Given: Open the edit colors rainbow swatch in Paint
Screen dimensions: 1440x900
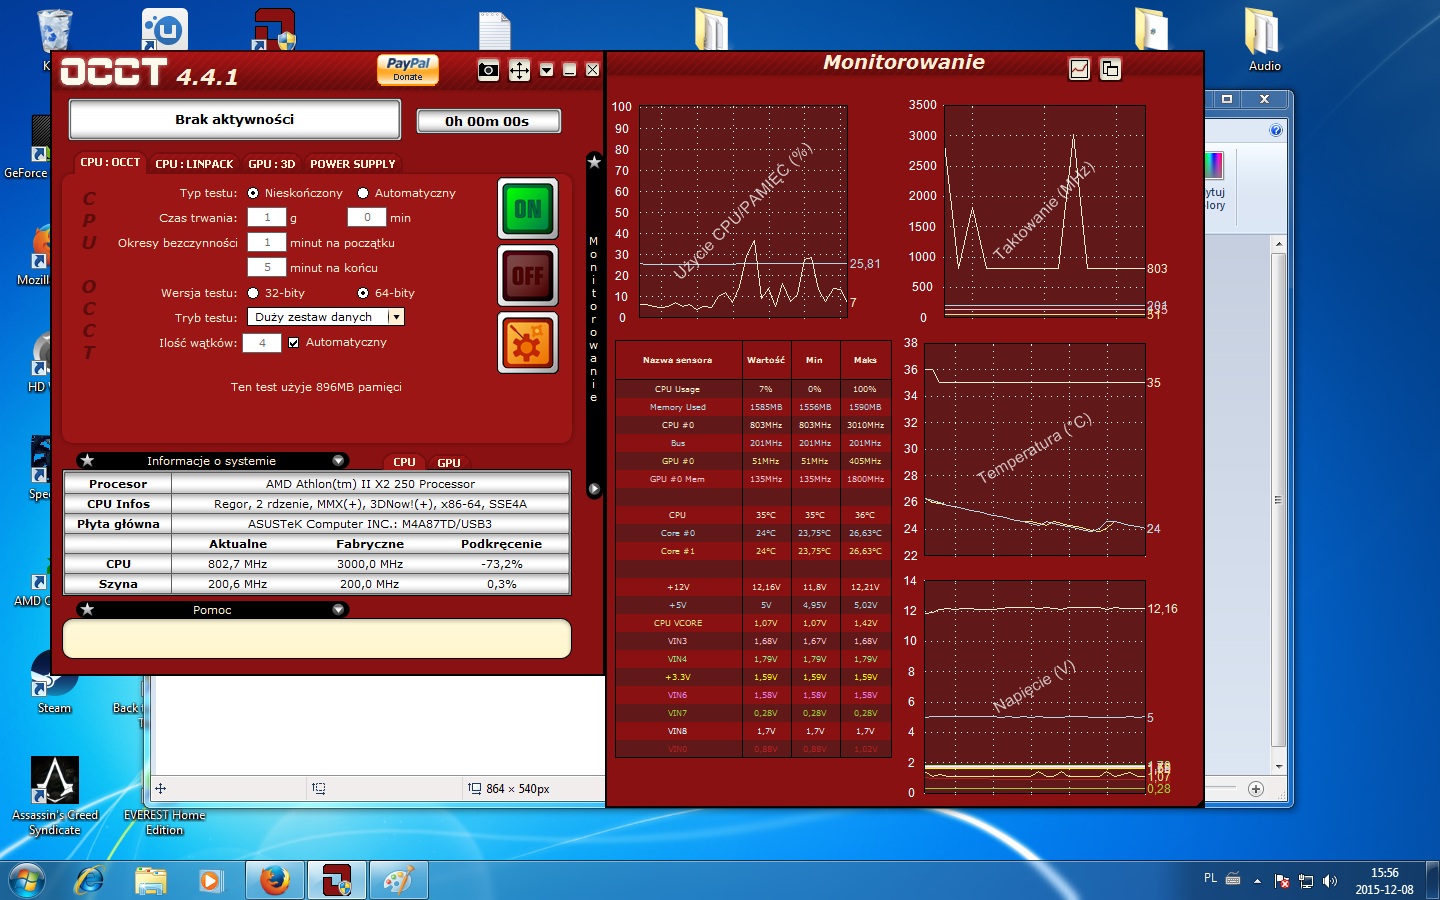Looking at the screenshot, I should (x=1214, y=166).
